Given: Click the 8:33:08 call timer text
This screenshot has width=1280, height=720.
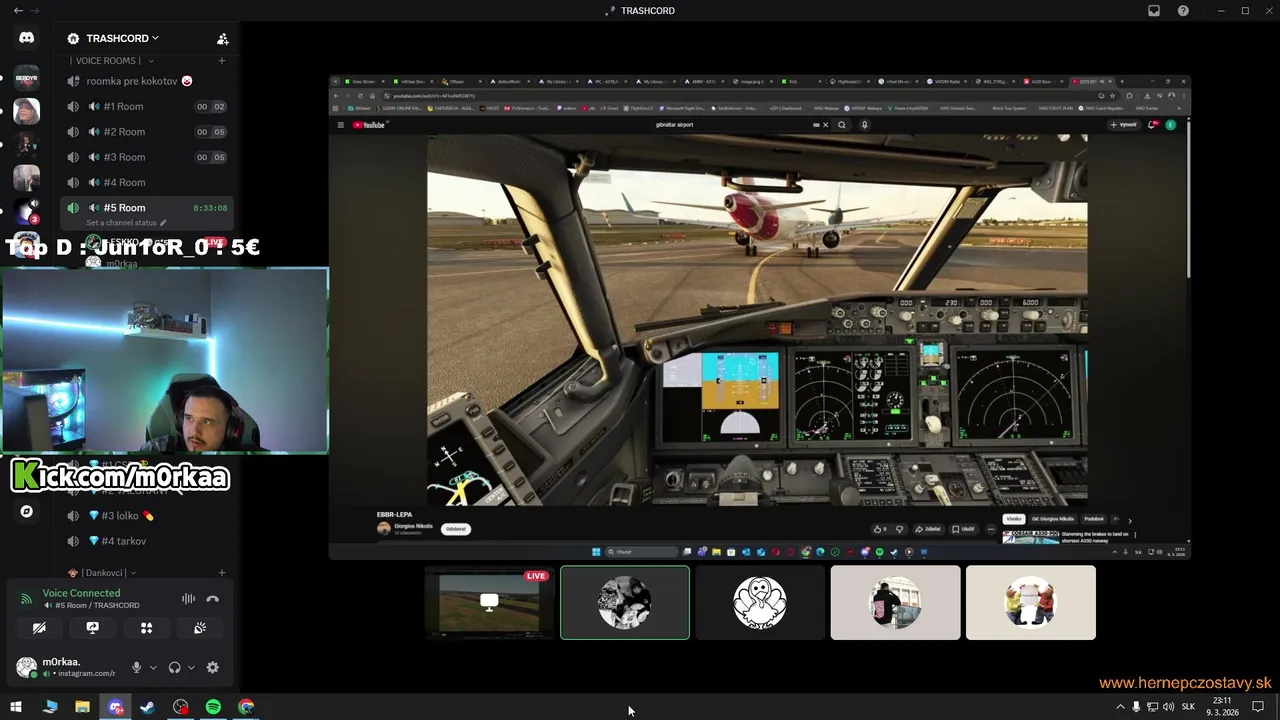Looking at the screenshot, I should coord(210,208).
